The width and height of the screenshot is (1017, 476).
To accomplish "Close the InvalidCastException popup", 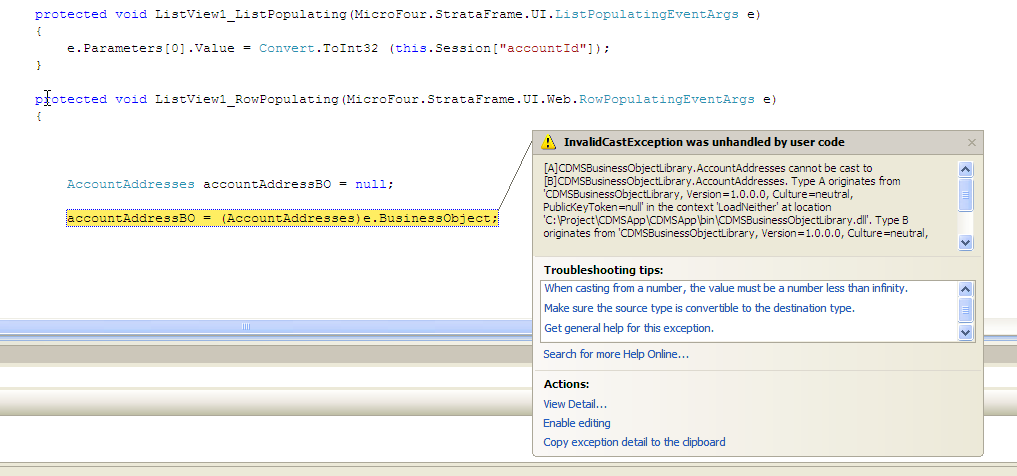I will 971,143.
